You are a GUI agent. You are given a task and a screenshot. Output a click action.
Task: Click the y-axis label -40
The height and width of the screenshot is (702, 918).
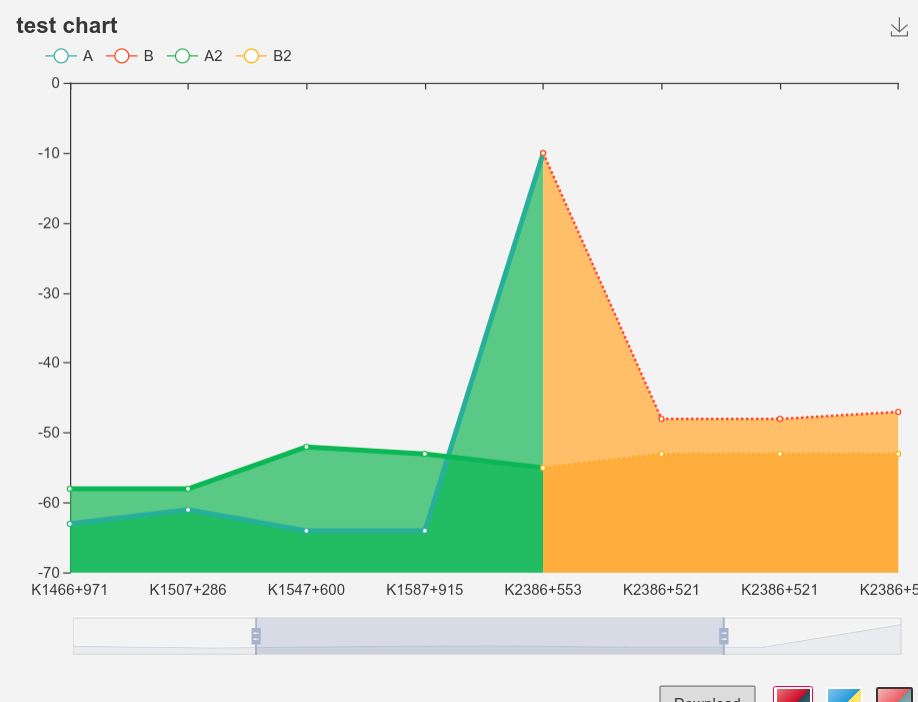tap(49, 363)
